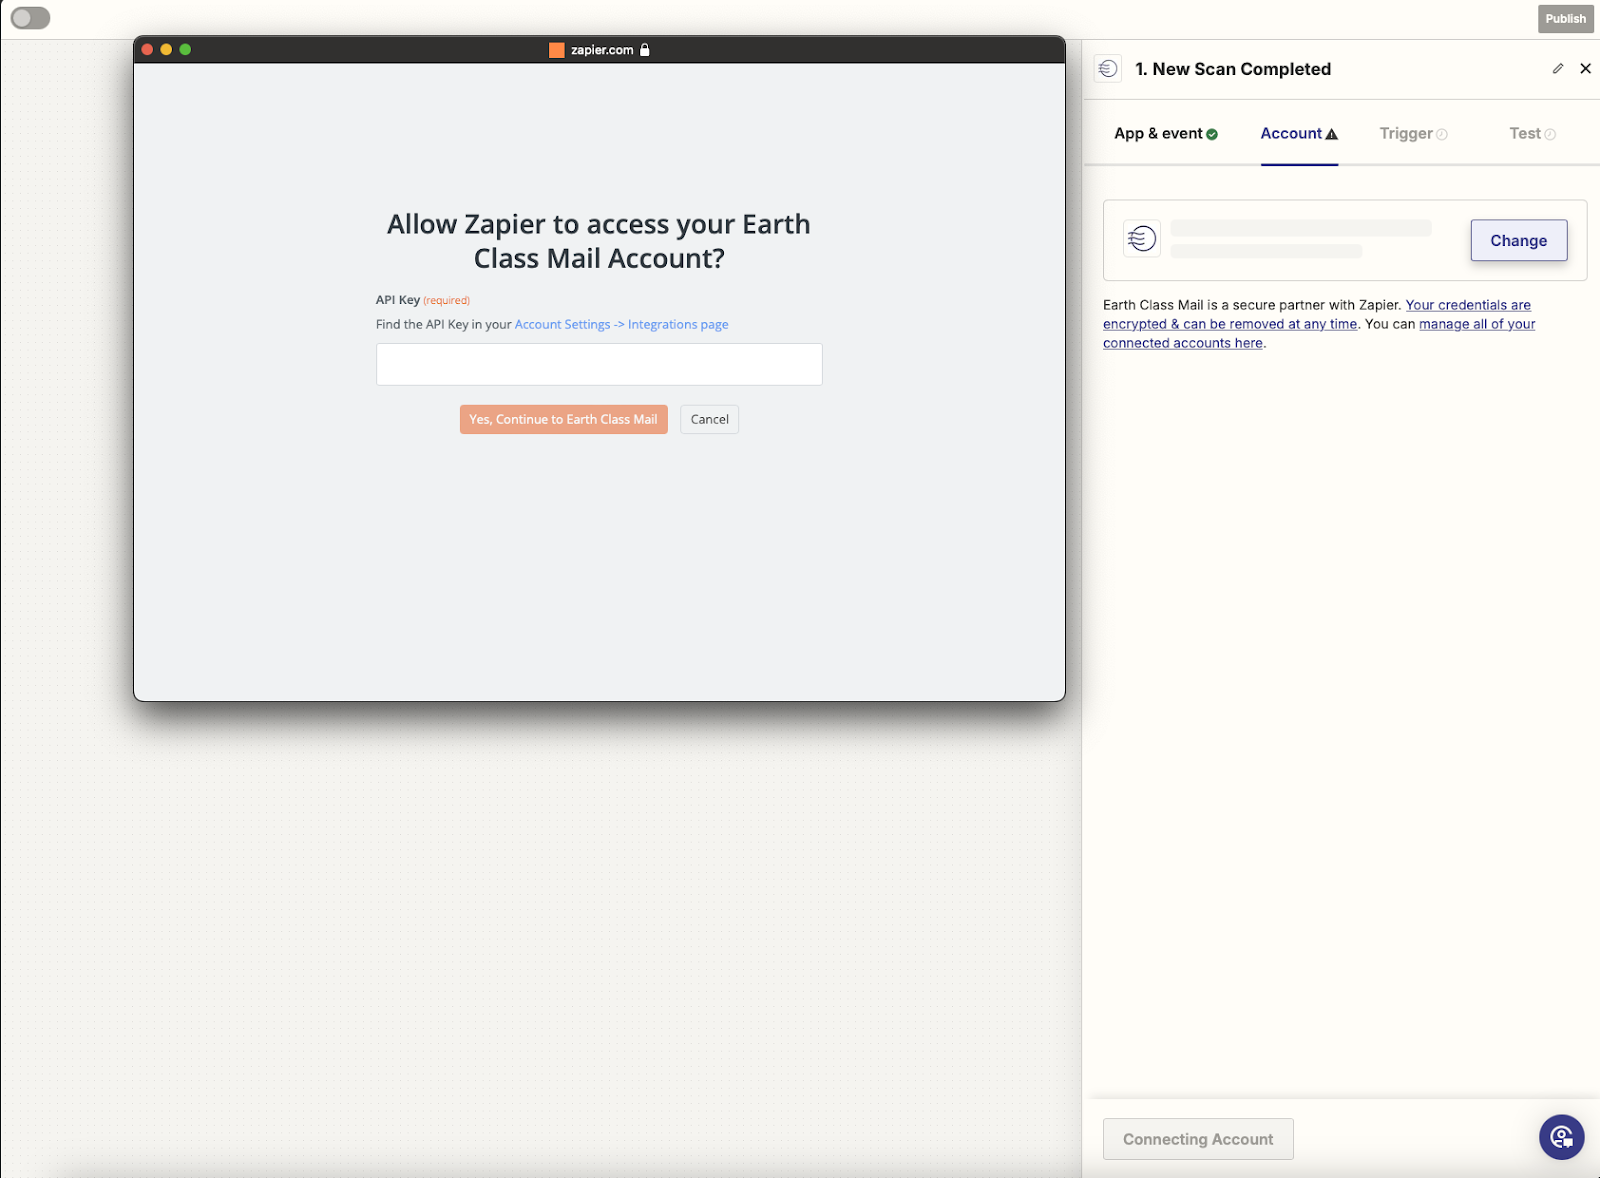
Task: Open Account Settings Integrations page link
Action: [621, 325]
